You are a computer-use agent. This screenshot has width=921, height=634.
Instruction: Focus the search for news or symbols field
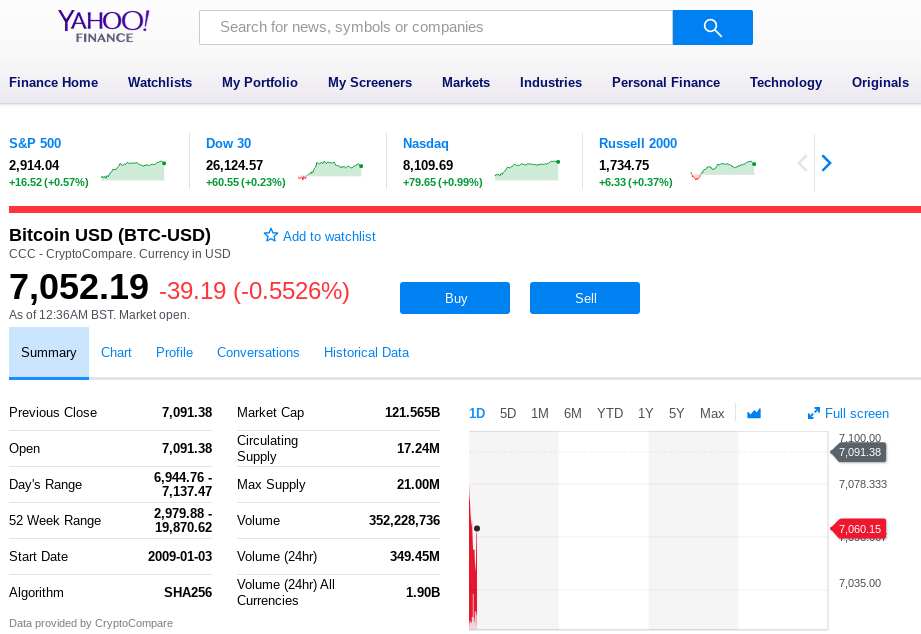pos(436,28)
